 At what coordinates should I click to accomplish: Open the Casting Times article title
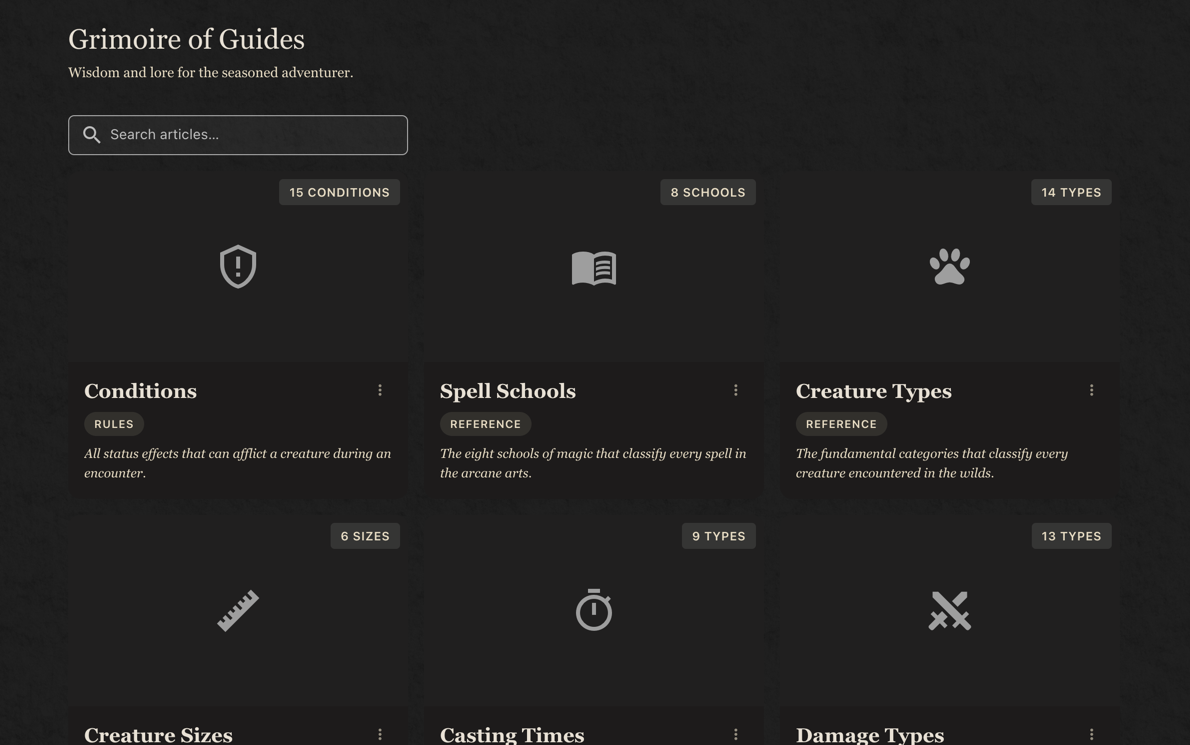[512, 734]
